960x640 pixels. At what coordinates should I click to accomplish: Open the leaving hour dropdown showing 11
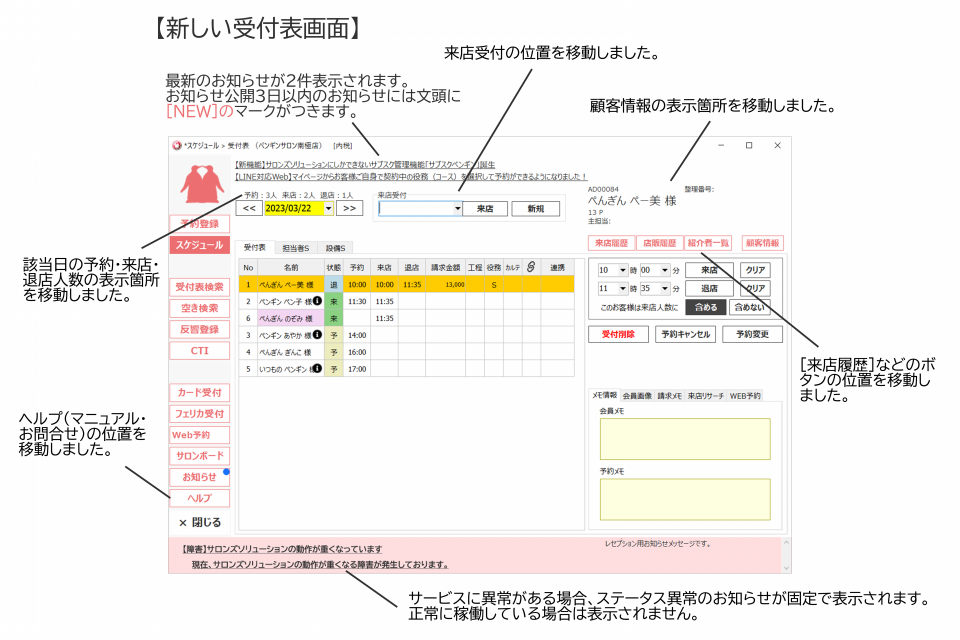(x=623, y=288)
